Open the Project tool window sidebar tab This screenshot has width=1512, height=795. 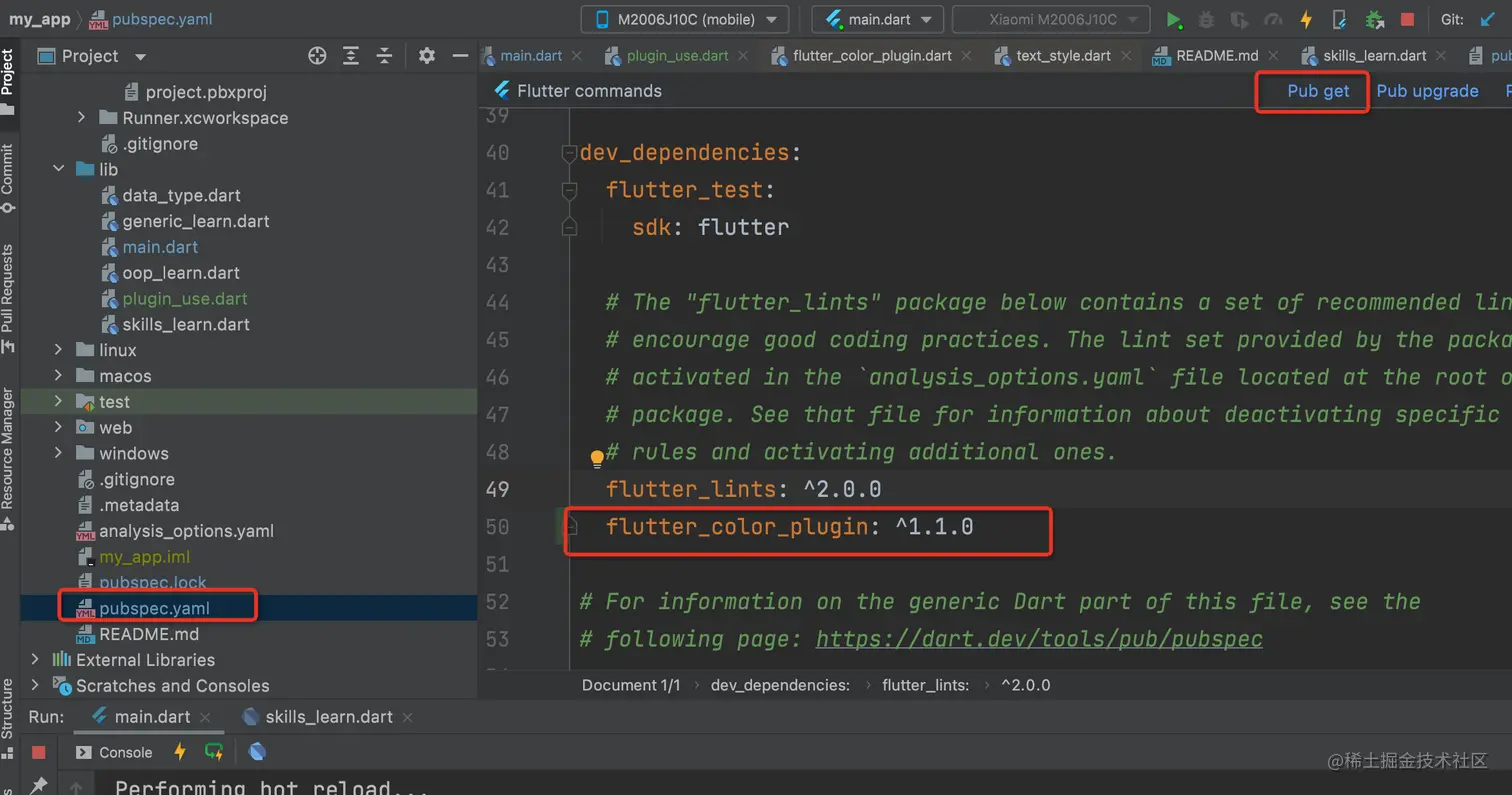(8, 80)
